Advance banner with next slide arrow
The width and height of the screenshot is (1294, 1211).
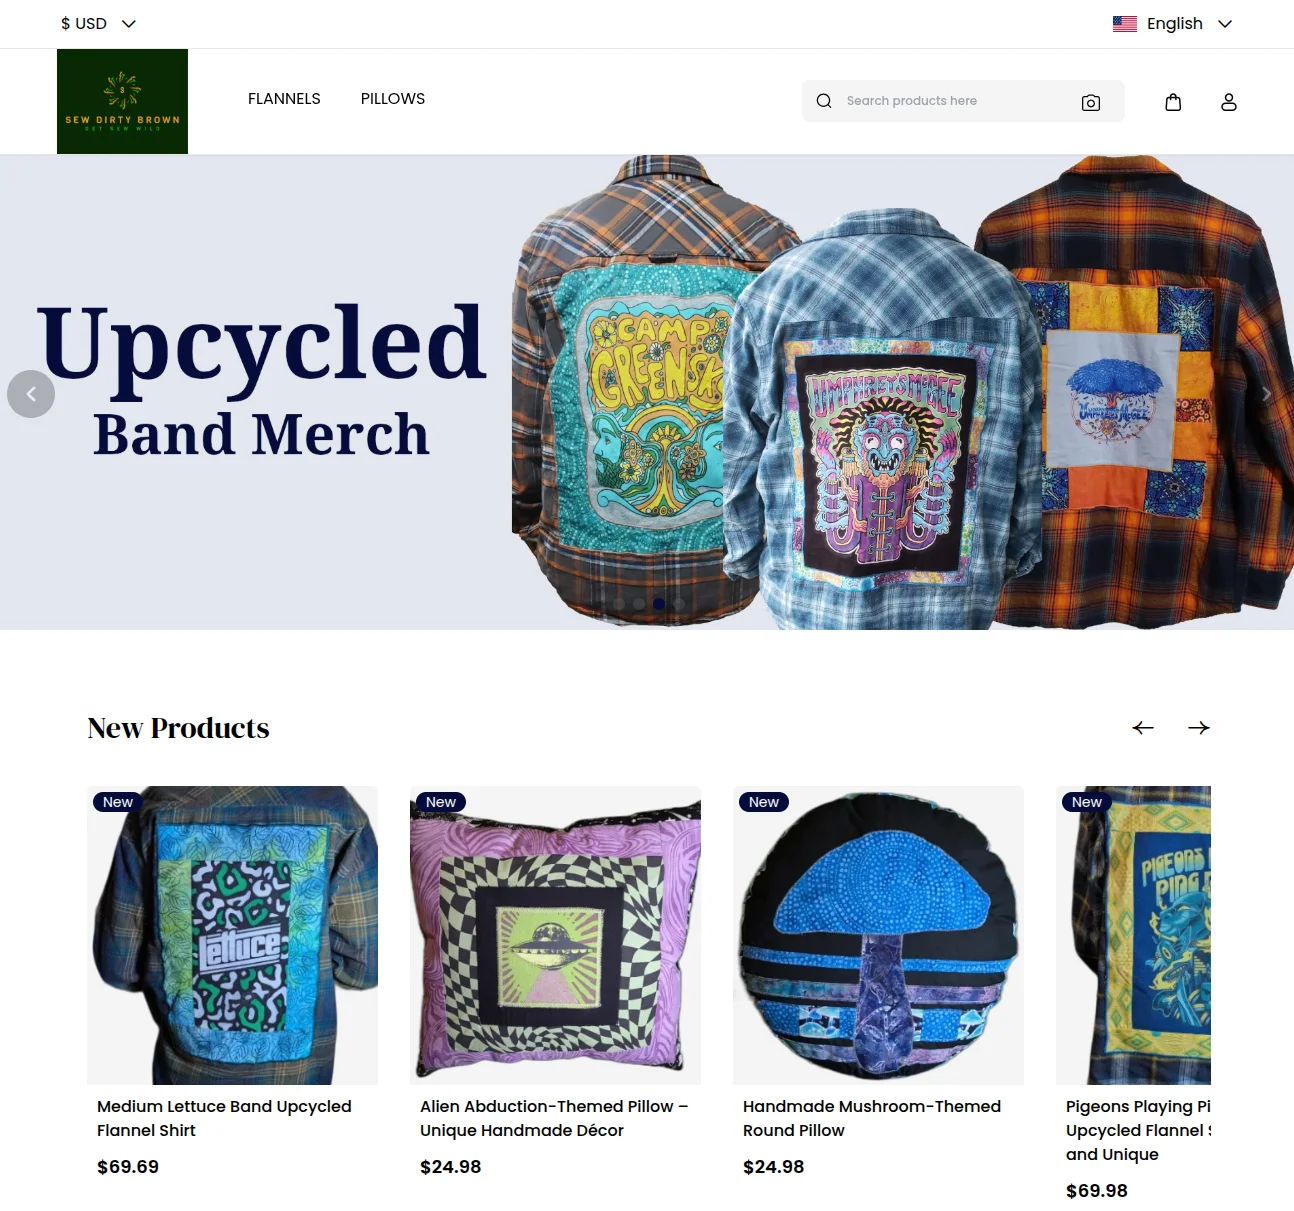[x=1266, y=394]
